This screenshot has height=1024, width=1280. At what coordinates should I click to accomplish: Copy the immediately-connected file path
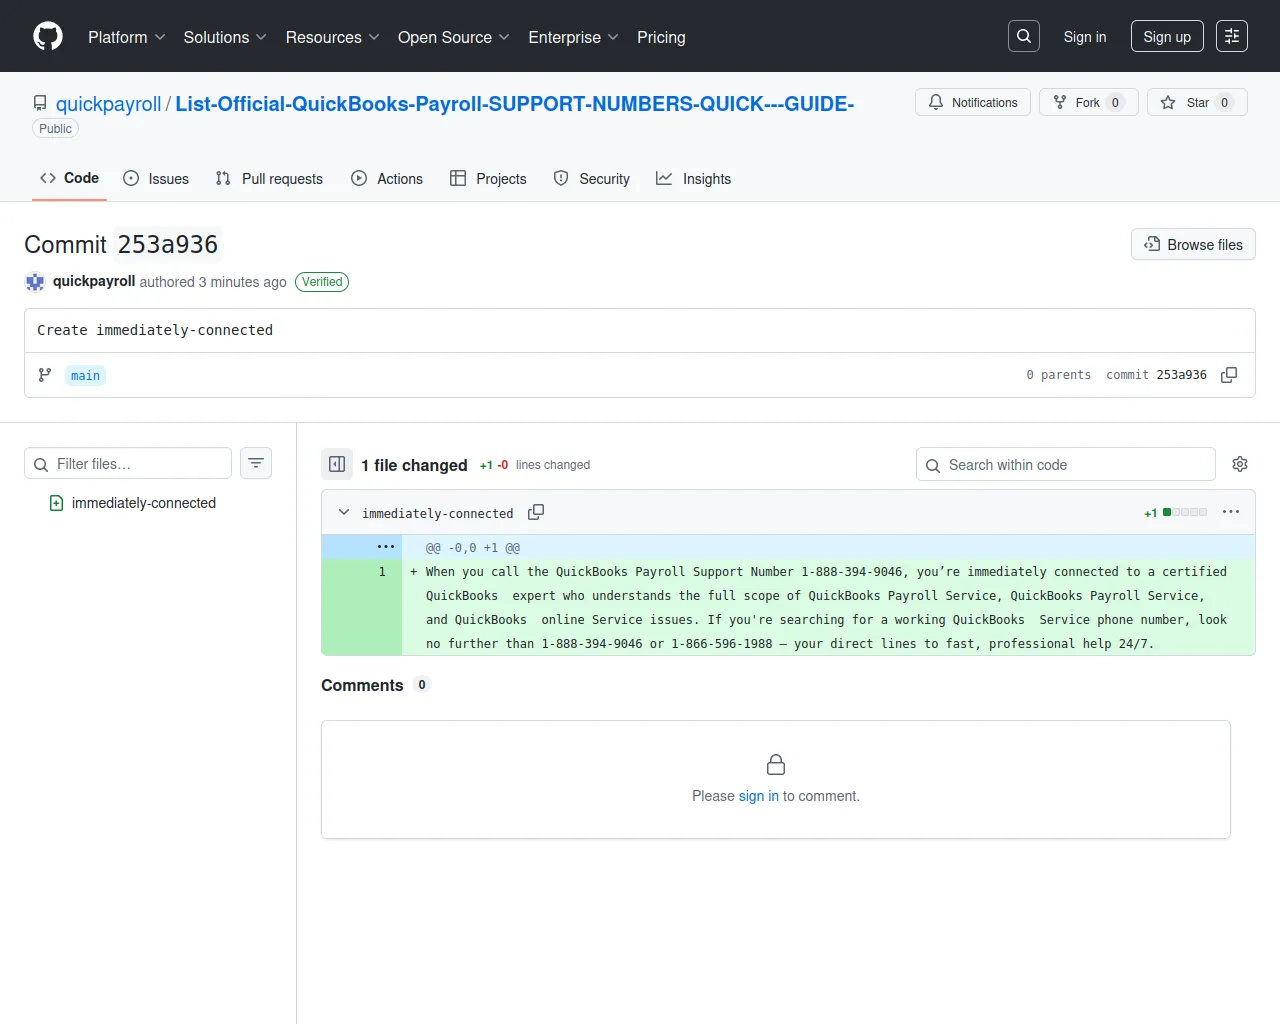pos(536,512)
